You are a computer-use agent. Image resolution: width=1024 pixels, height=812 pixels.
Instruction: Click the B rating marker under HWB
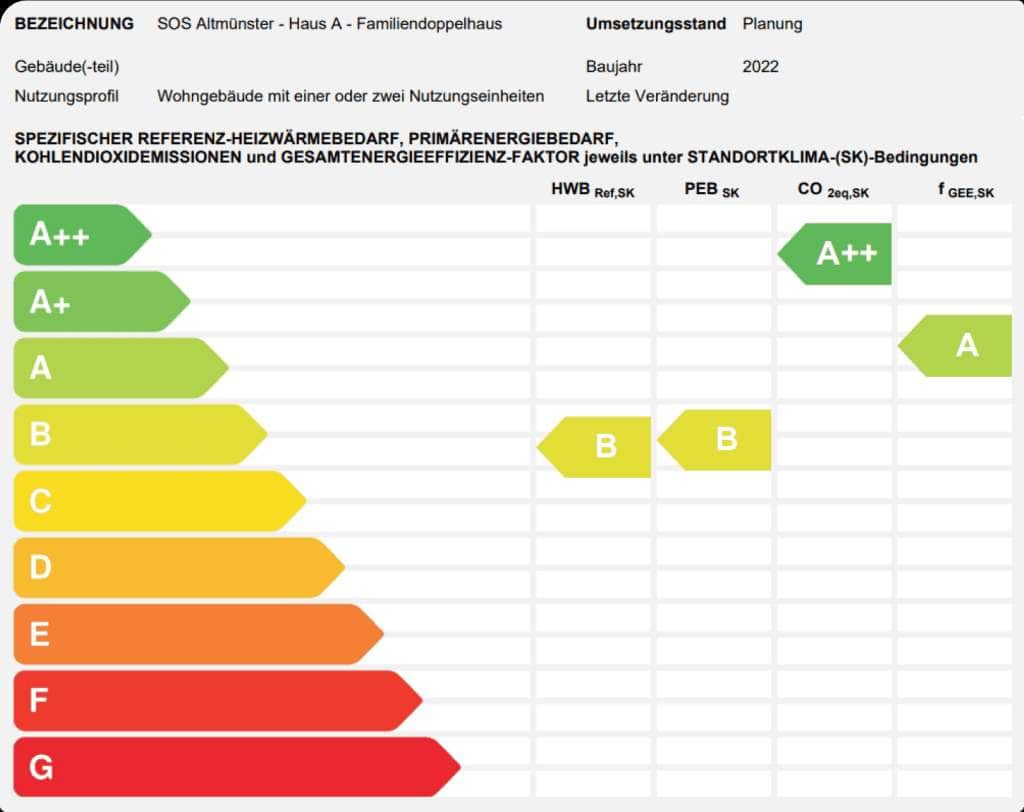coord(596,446)
